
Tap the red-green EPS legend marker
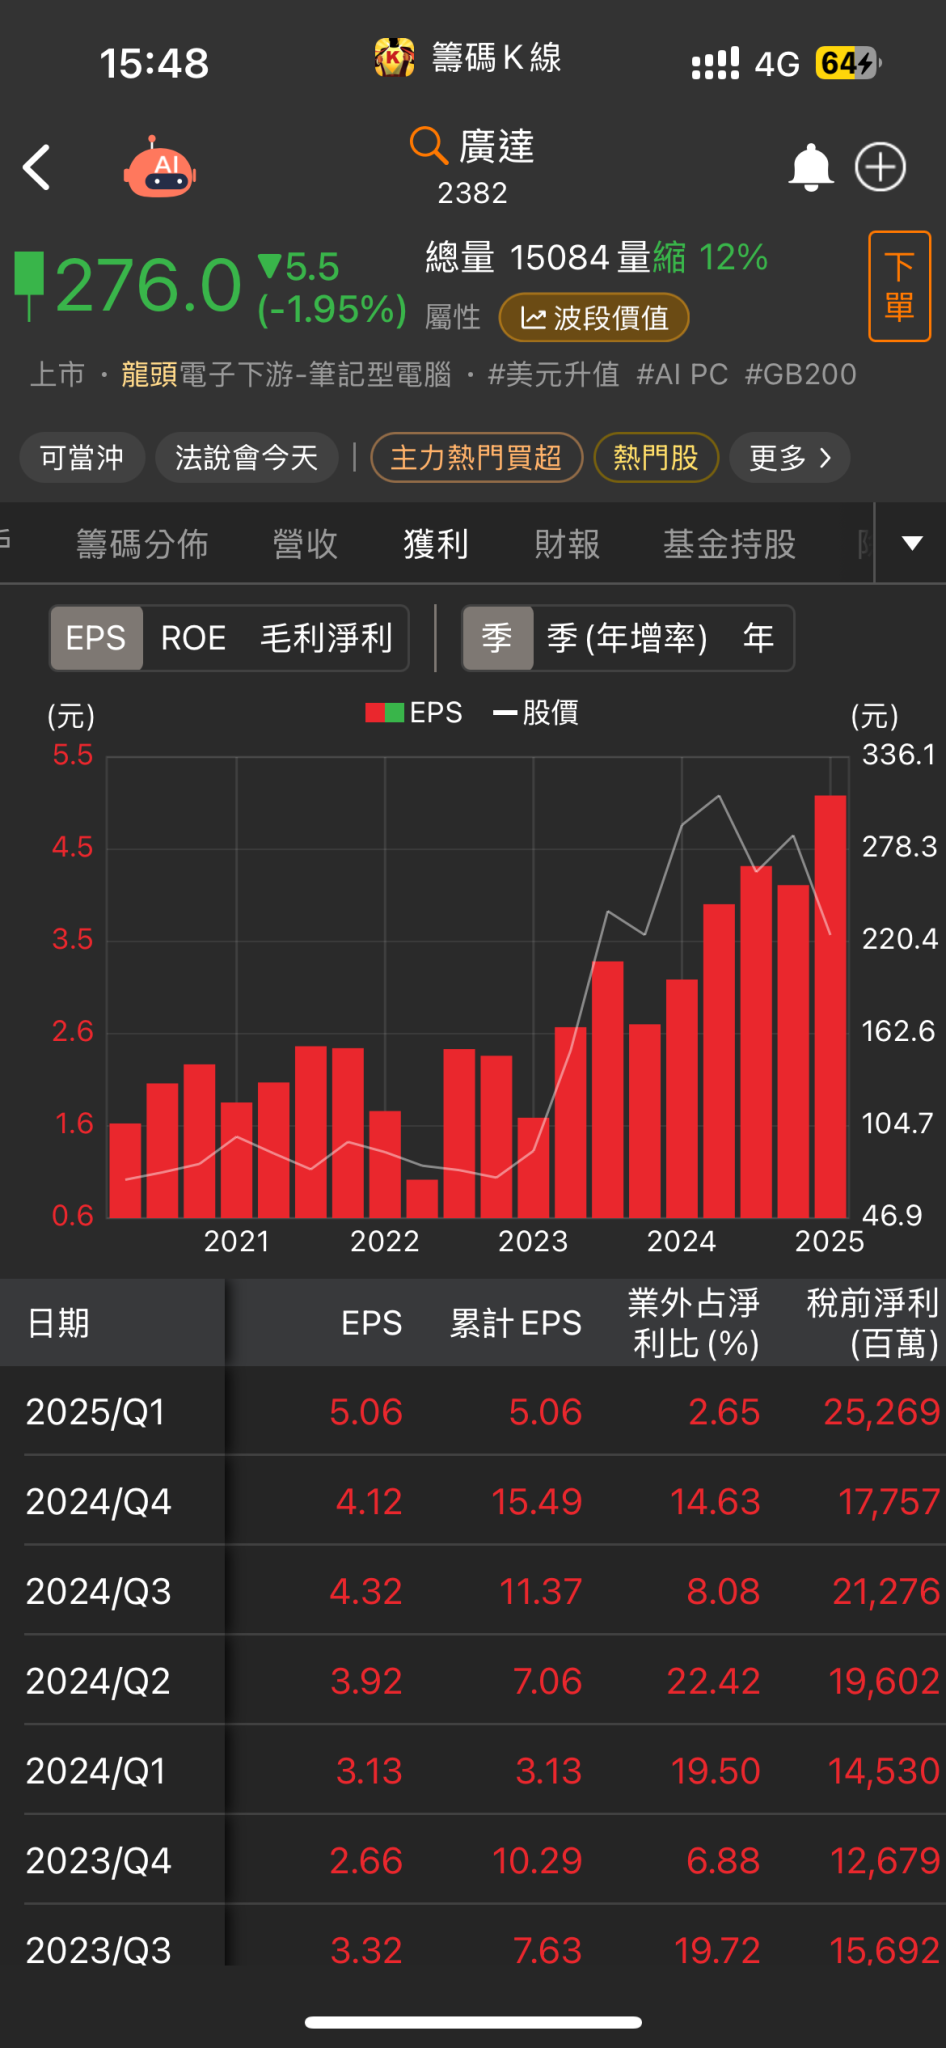[x=384, y=713]
